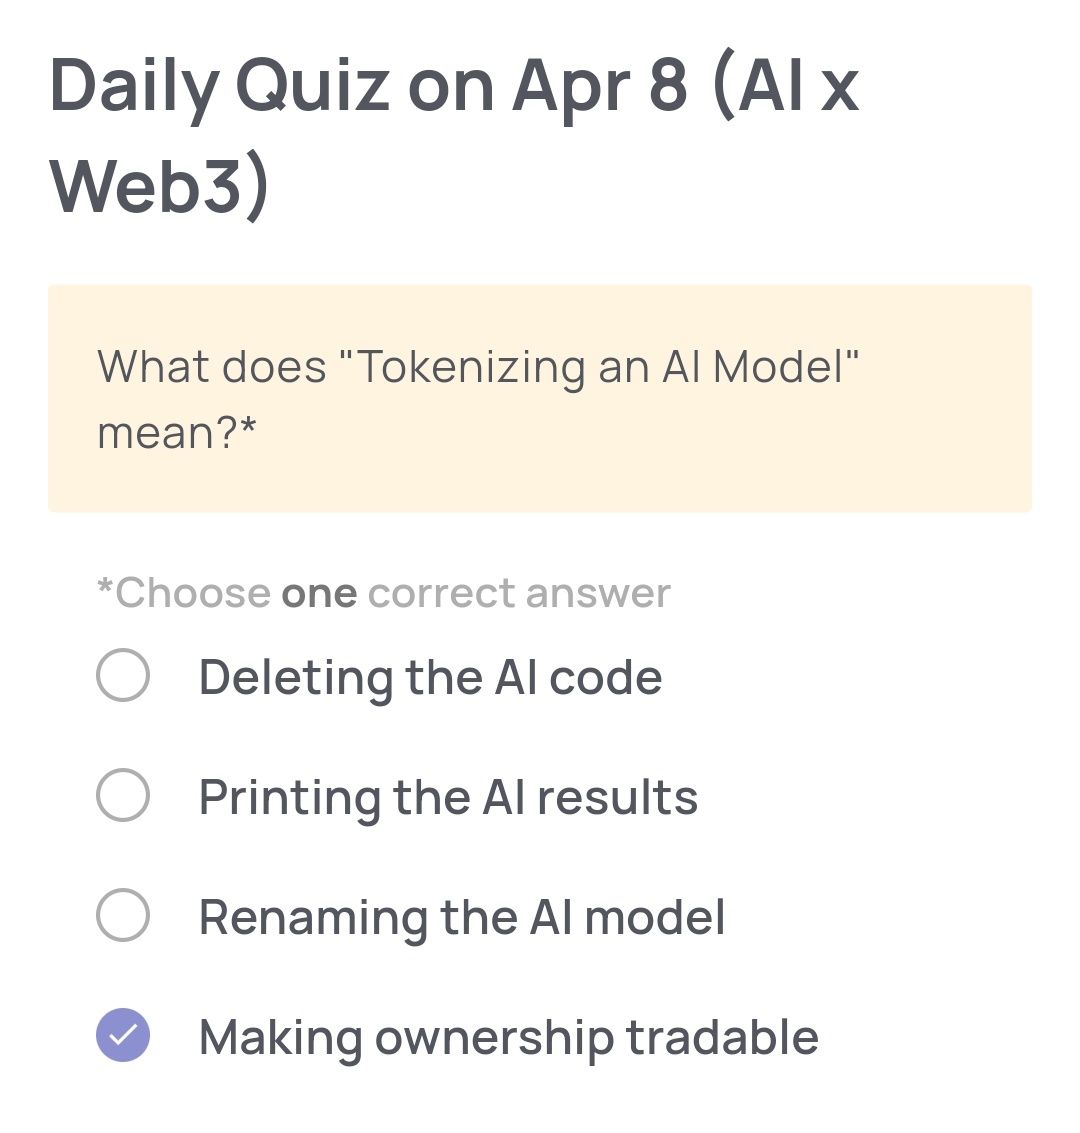Click the "Printing the AI results" answer label
This screenshot has height=1133, width=1080.
point(449,797)
